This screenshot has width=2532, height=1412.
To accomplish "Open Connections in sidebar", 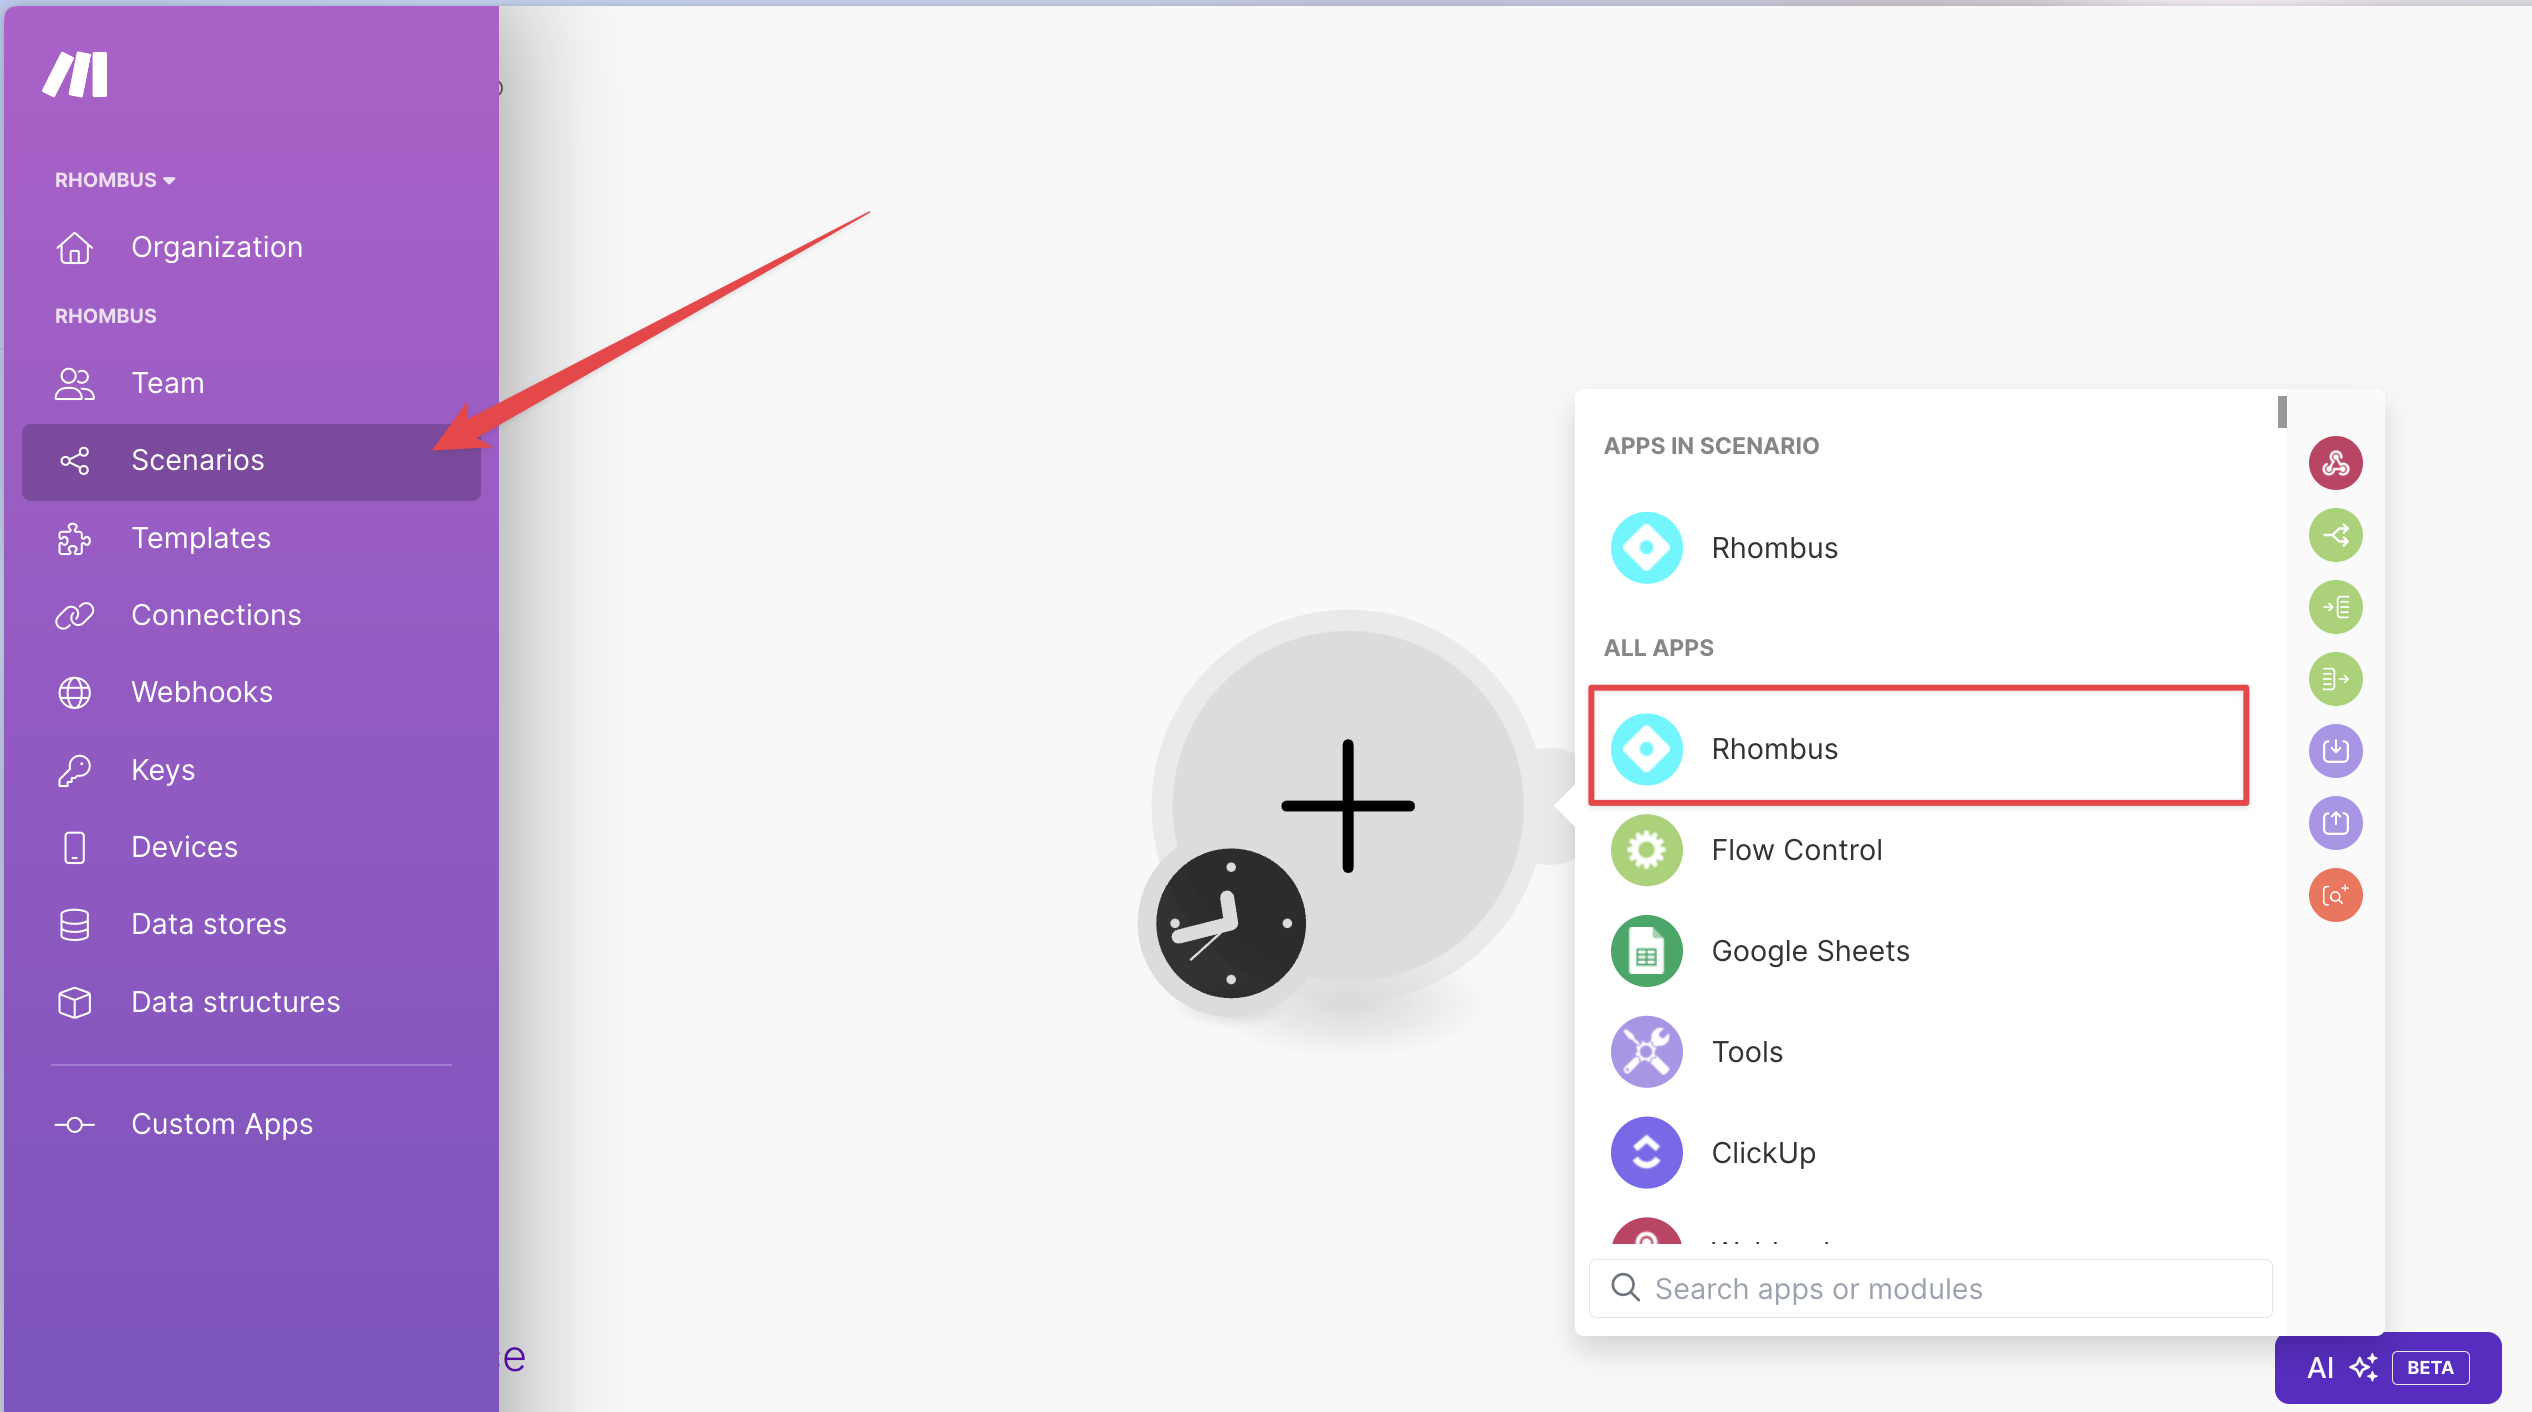I will point(251,615).
